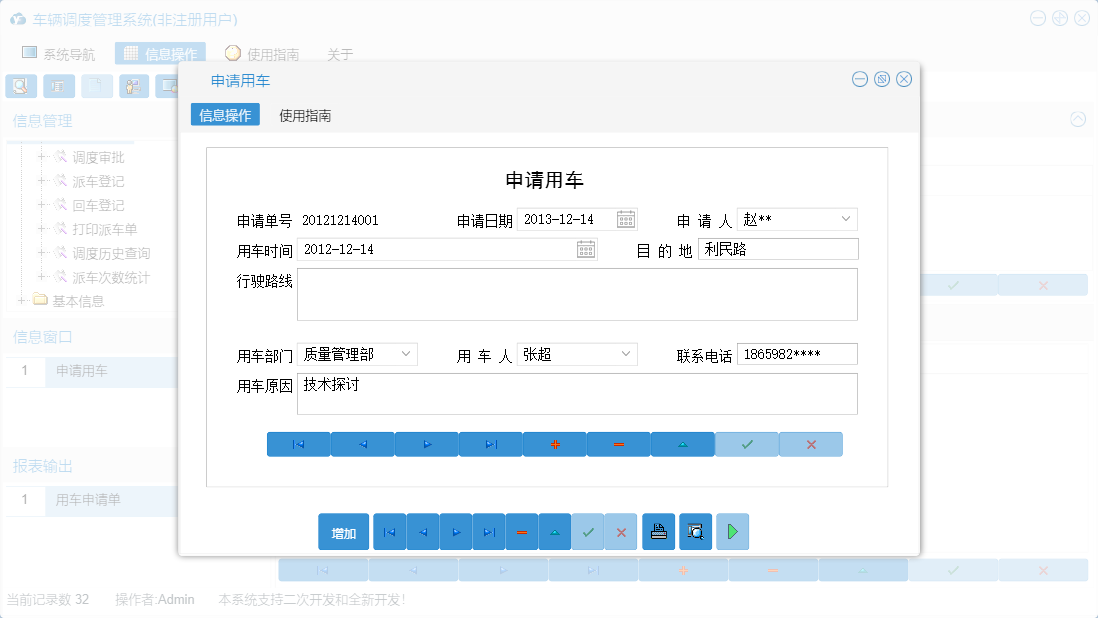Delete current record with minus icon
This screenshot has width=1098, height=618.
pos(618,443)
